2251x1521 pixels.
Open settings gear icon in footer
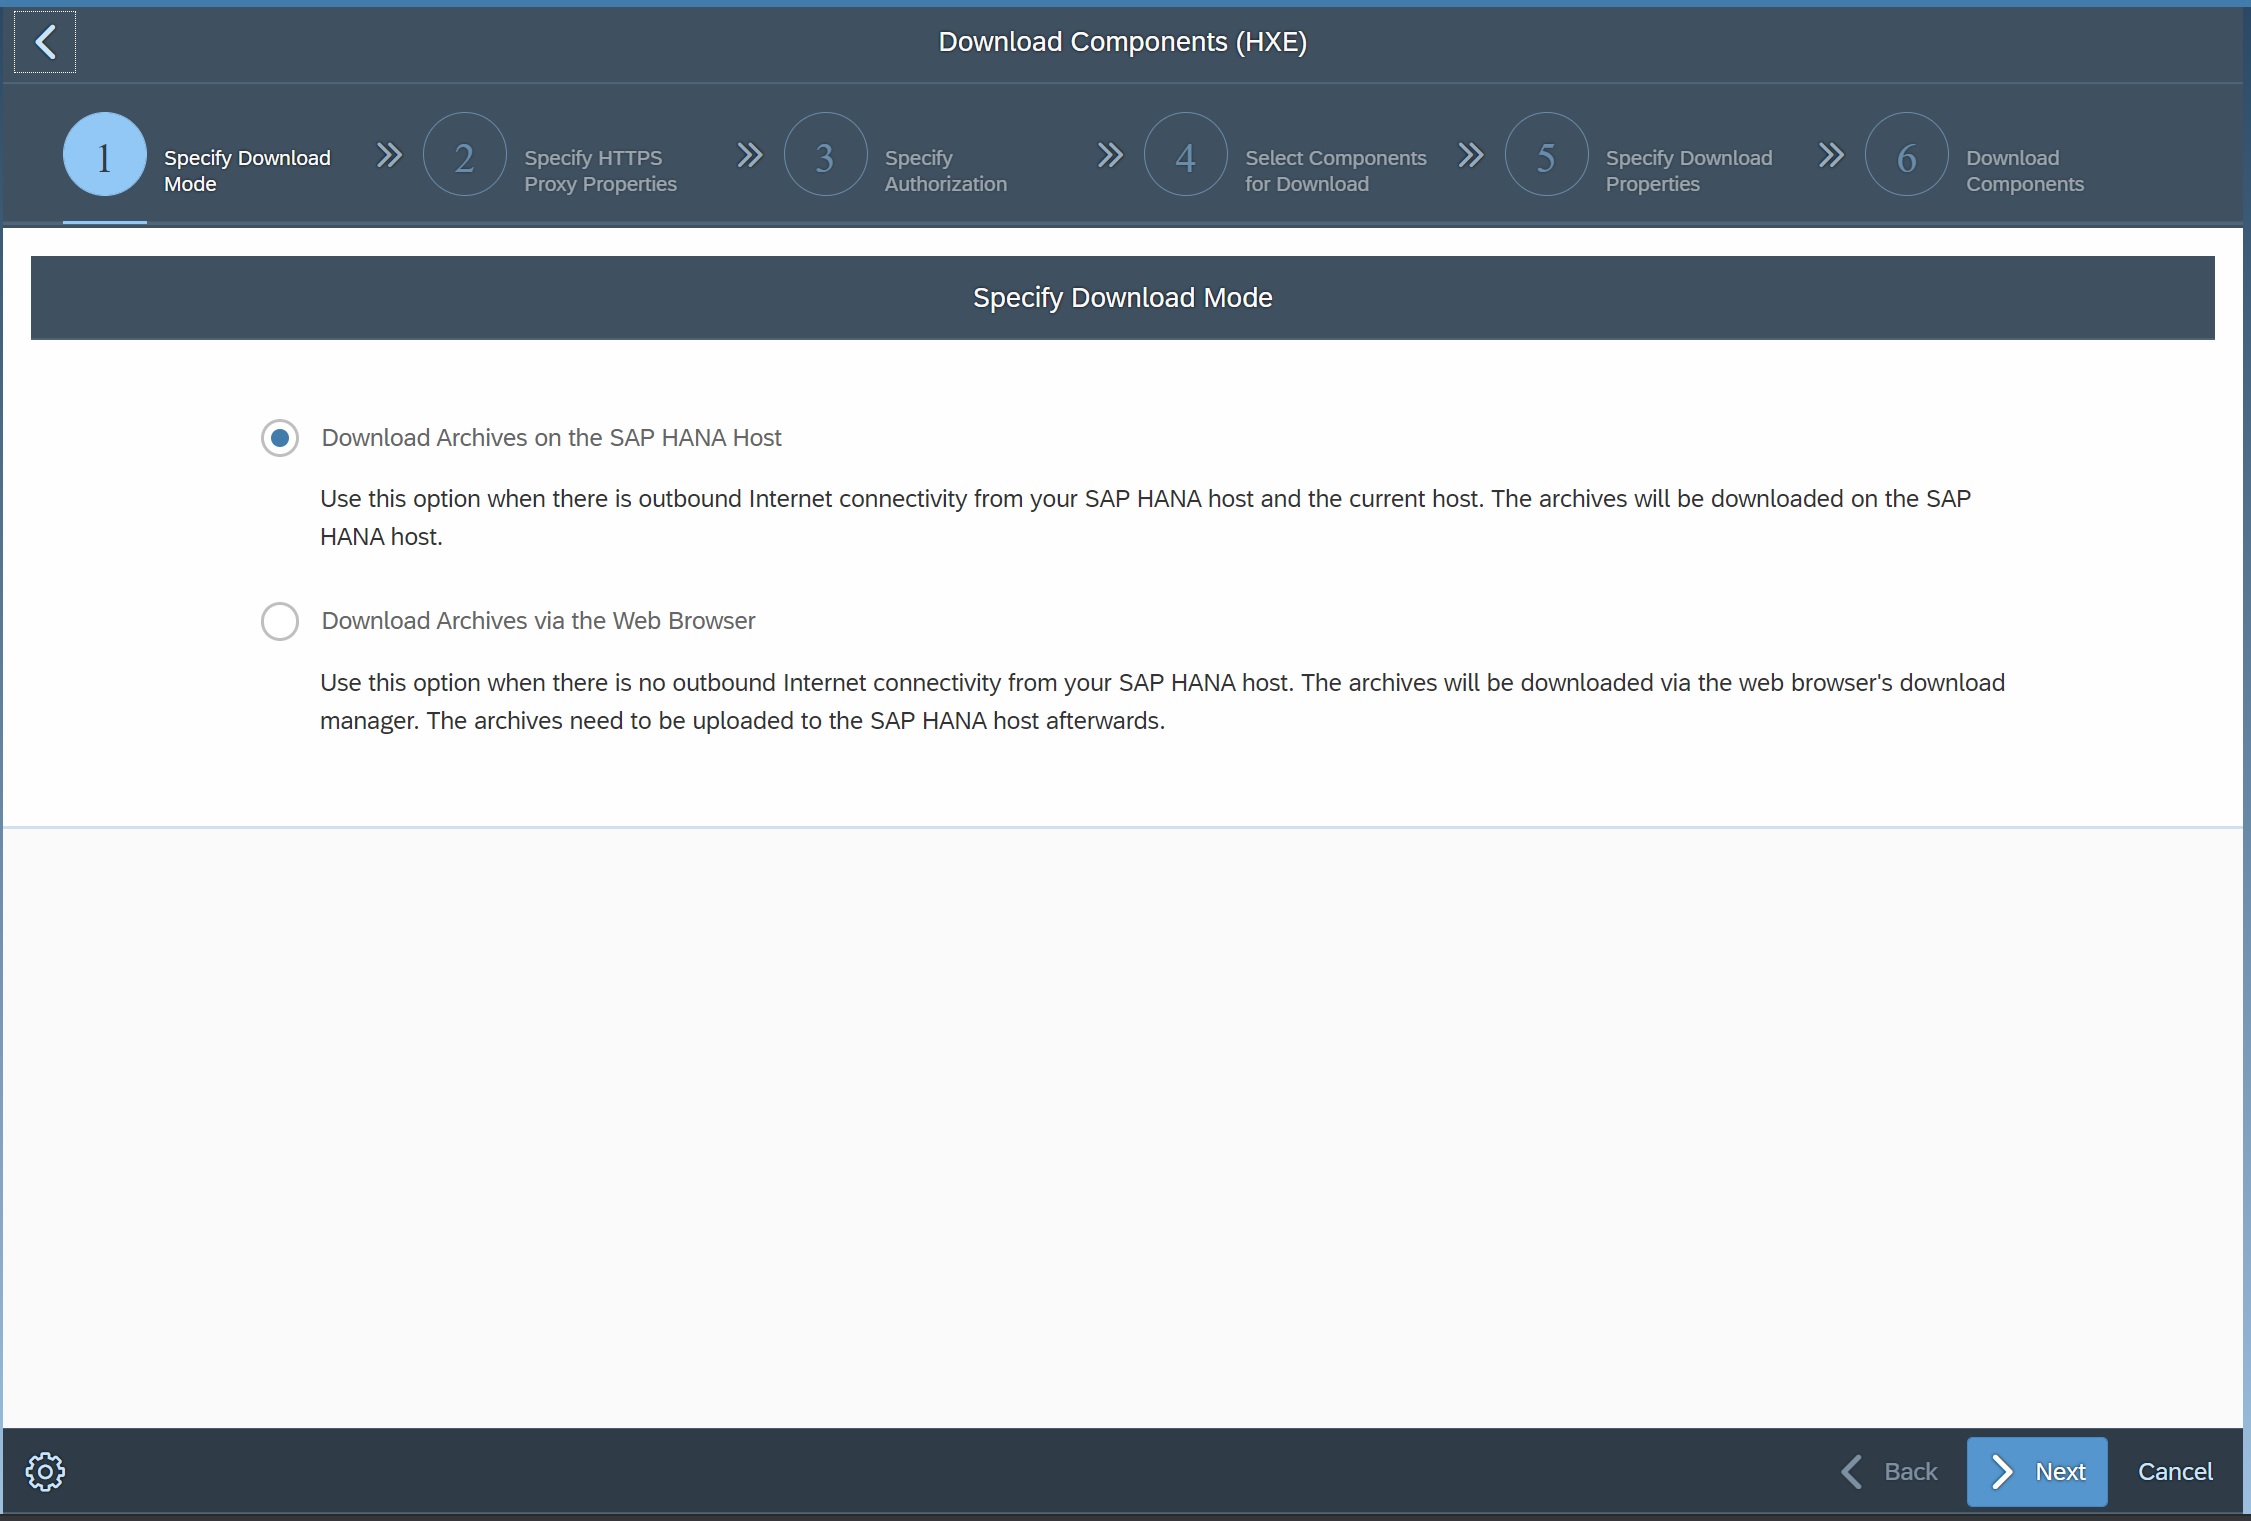(45, 1471)
